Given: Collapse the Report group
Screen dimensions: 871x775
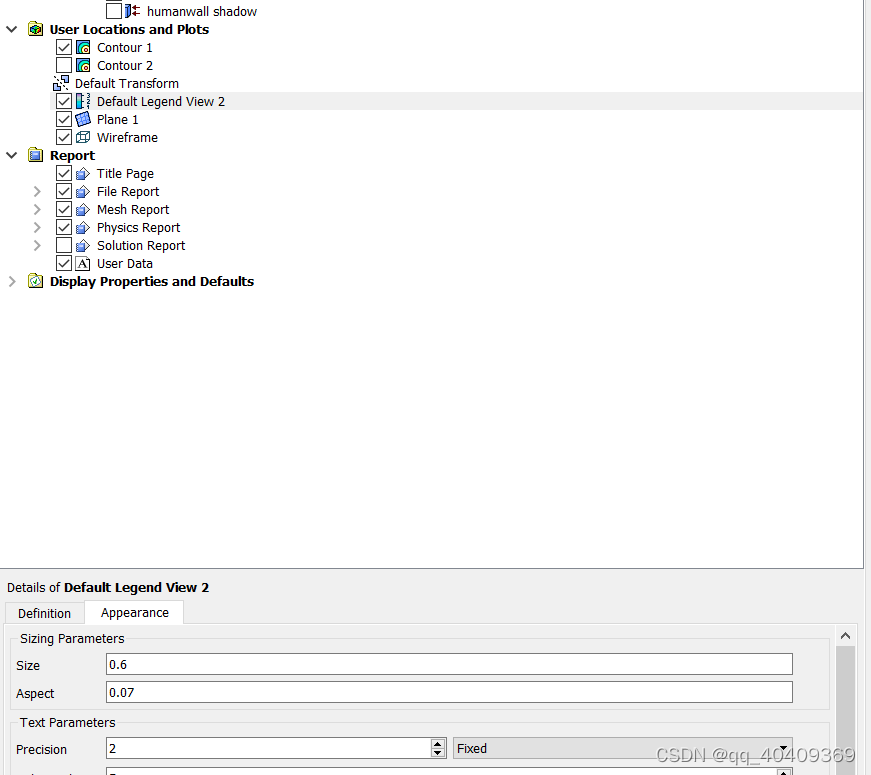Looking at the screenshot, I should (x=12, y=155).
